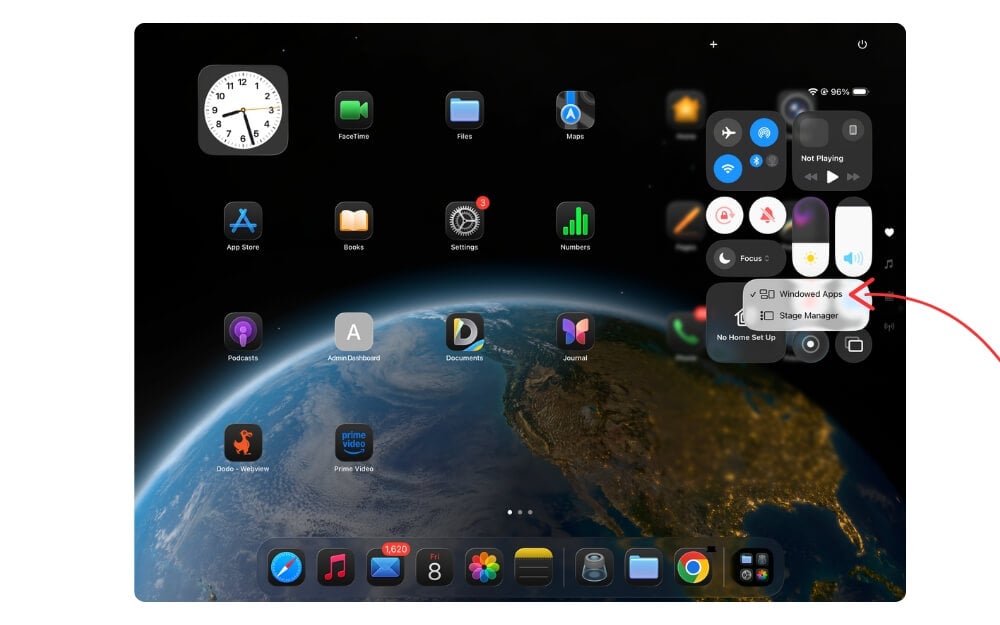Open the Admin Dashboard app
This screenshot has height=625, width=1000.
click(x=353, y=332)
